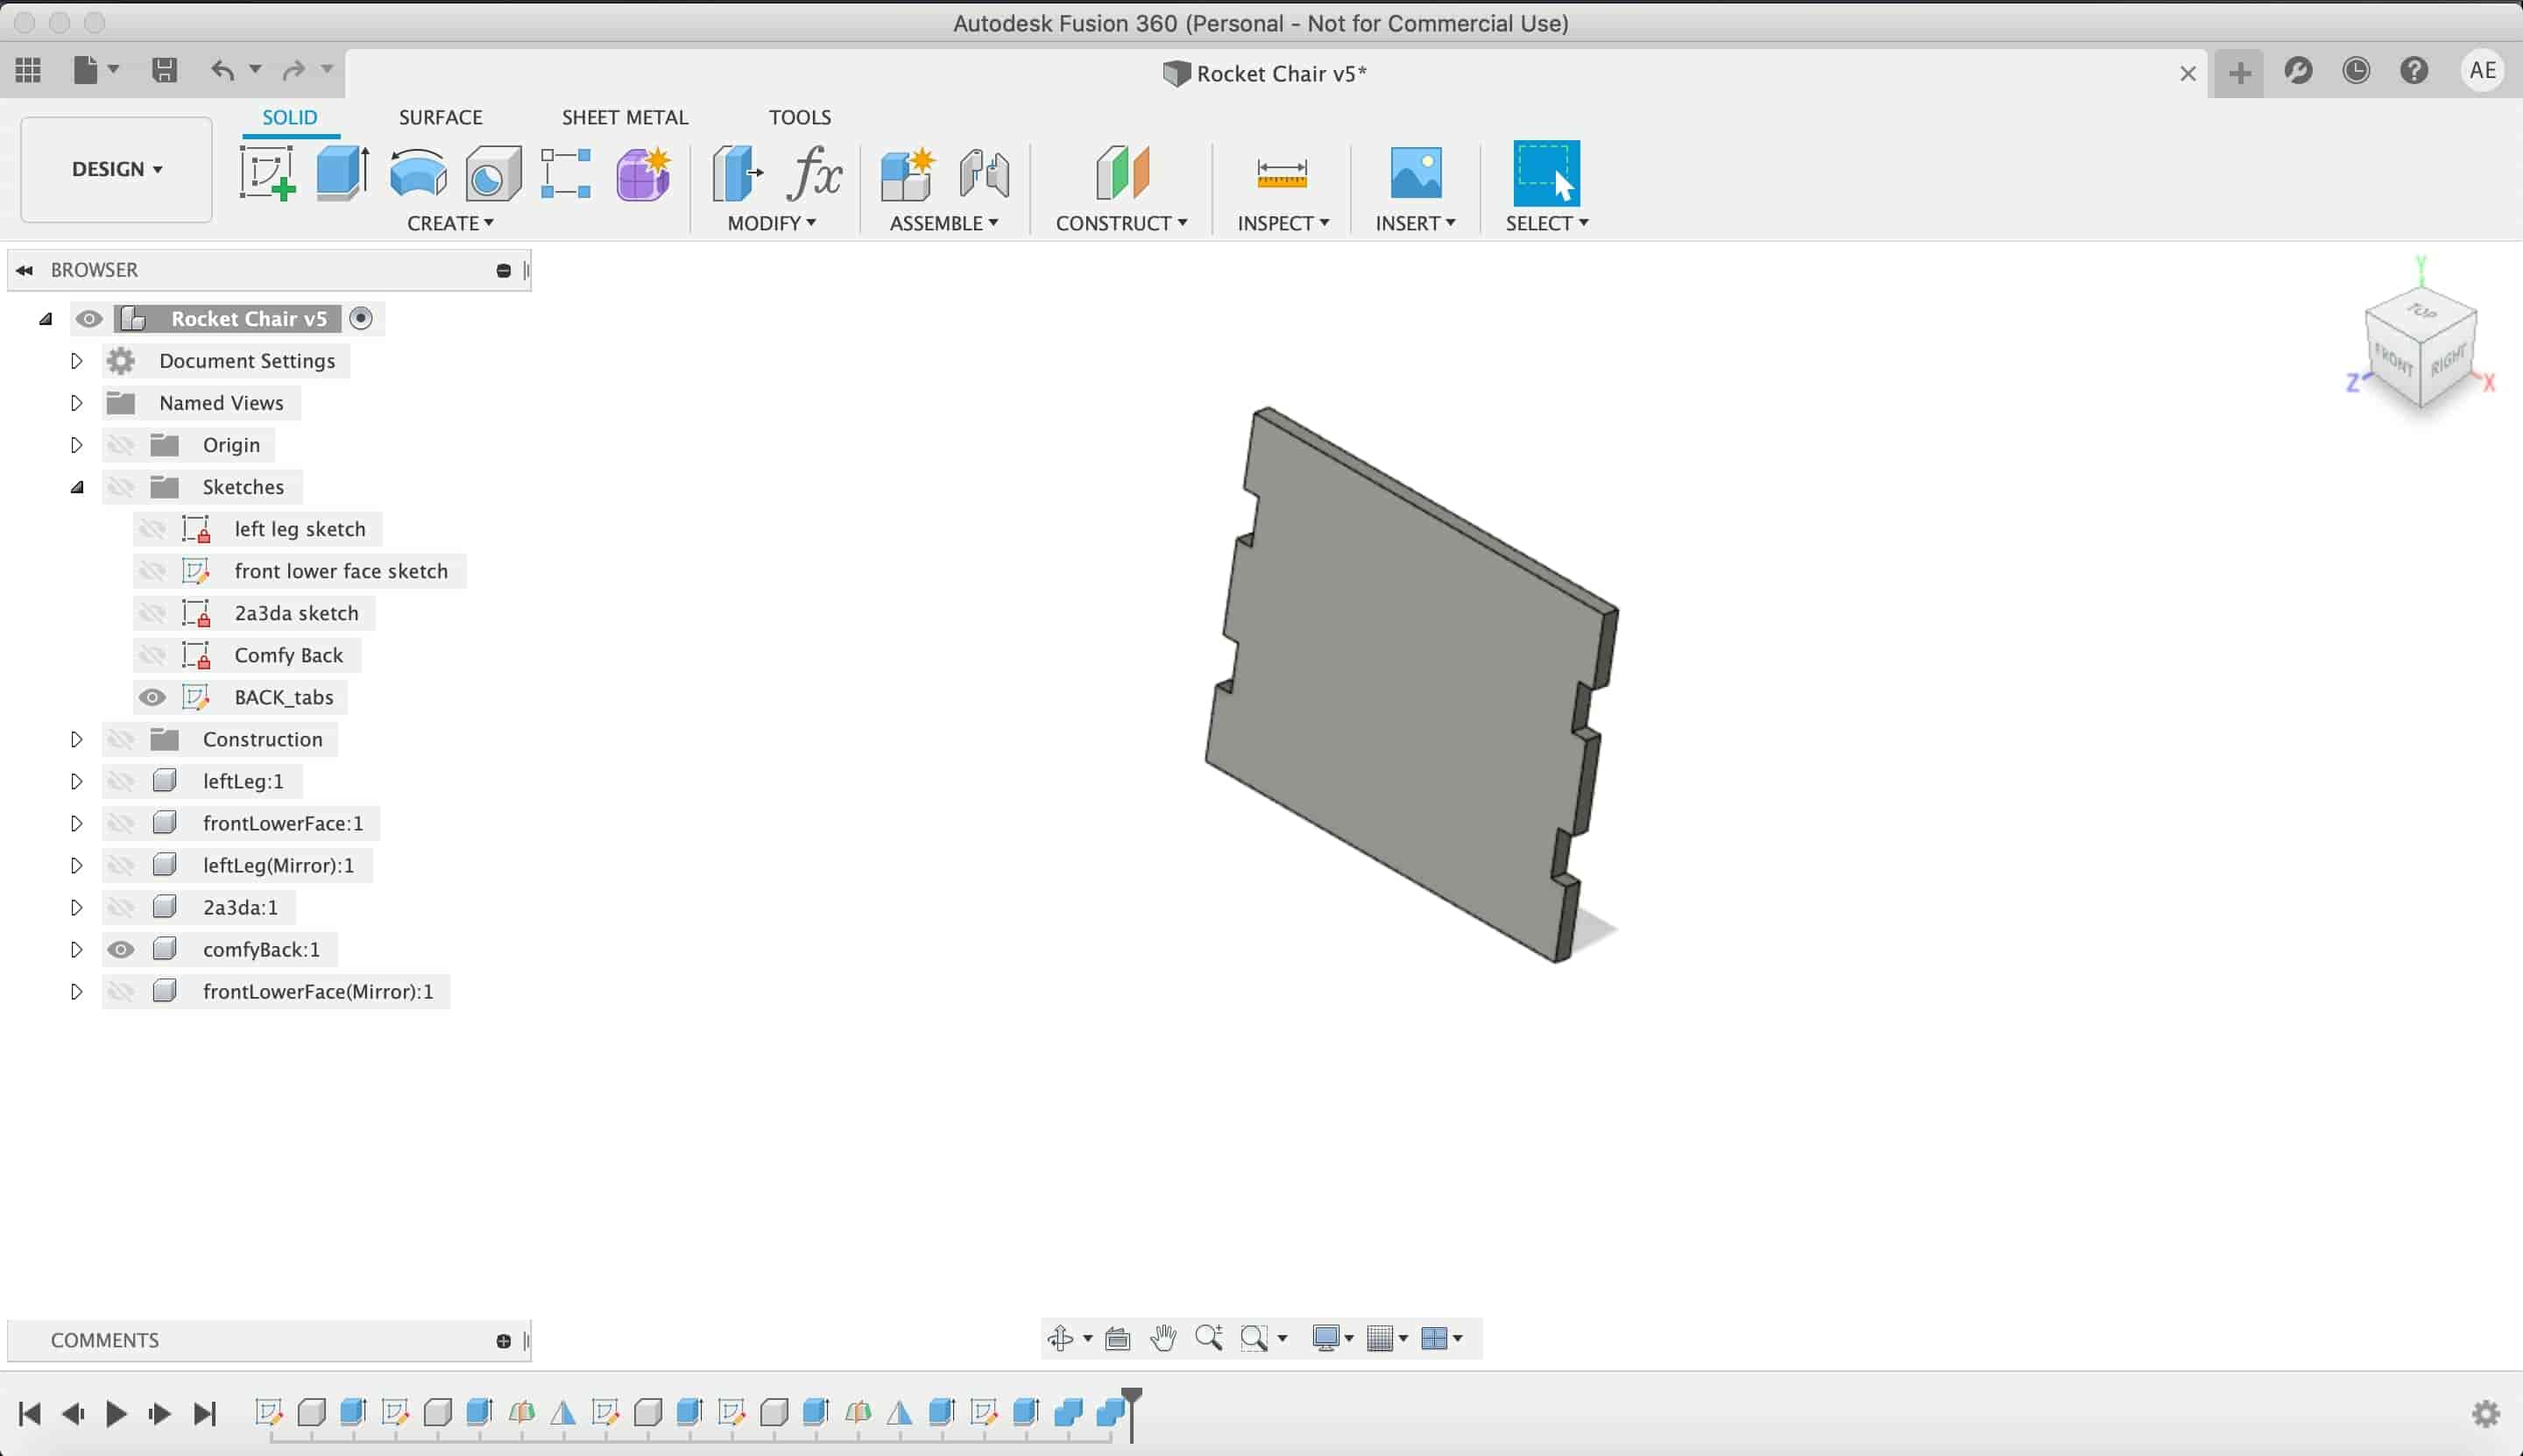The height and width of the screenshot is (1456, 2523).
Task: Expand Named Views node
Action: pos(76,403)
